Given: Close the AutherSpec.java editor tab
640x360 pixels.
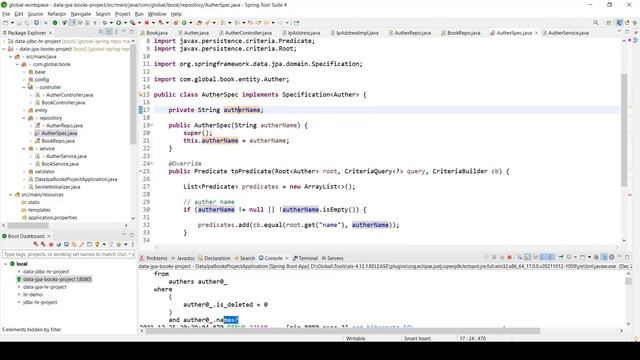Looking at the screenshot, I should pyautogui.click(x=536, y=33).
